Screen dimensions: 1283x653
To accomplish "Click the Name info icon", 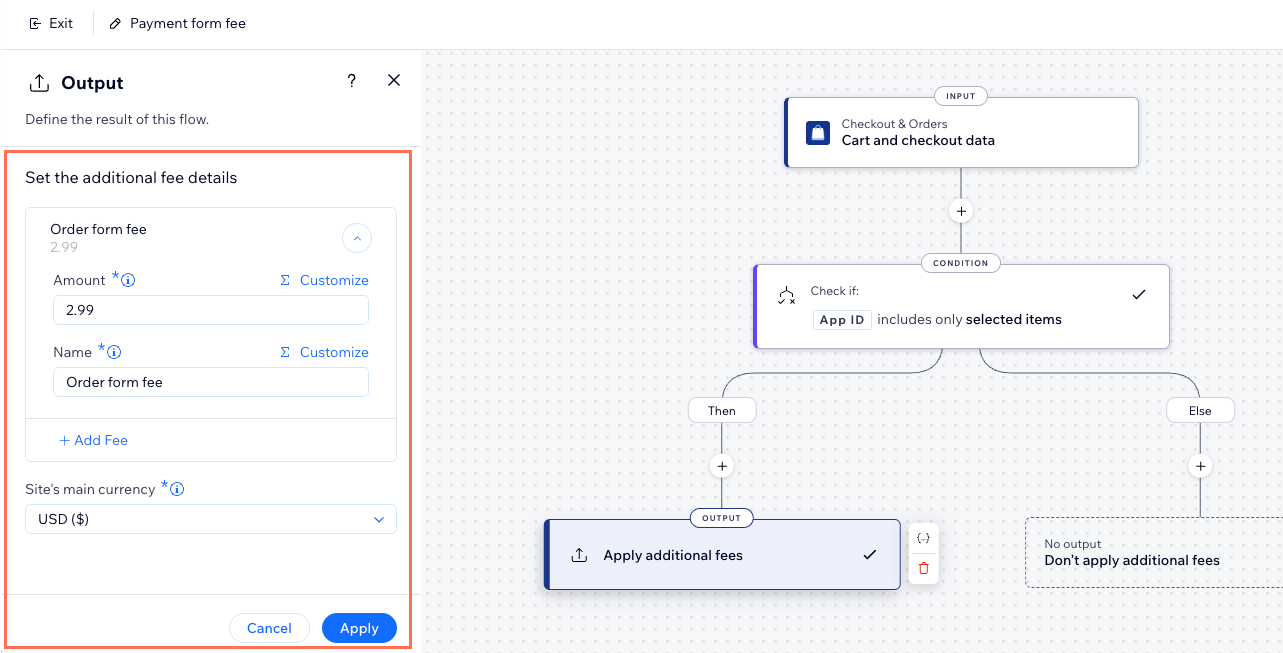I will [115, 353].
